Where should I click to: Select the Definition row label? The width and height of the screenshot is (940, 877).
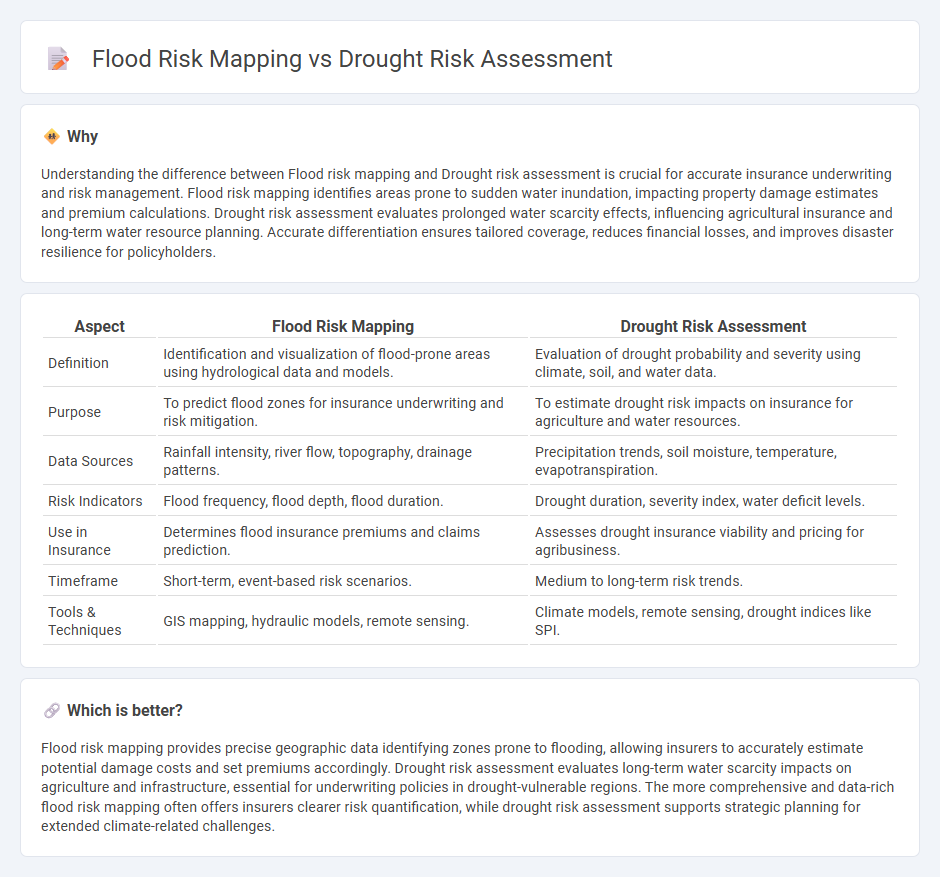(x=79, y=363)
